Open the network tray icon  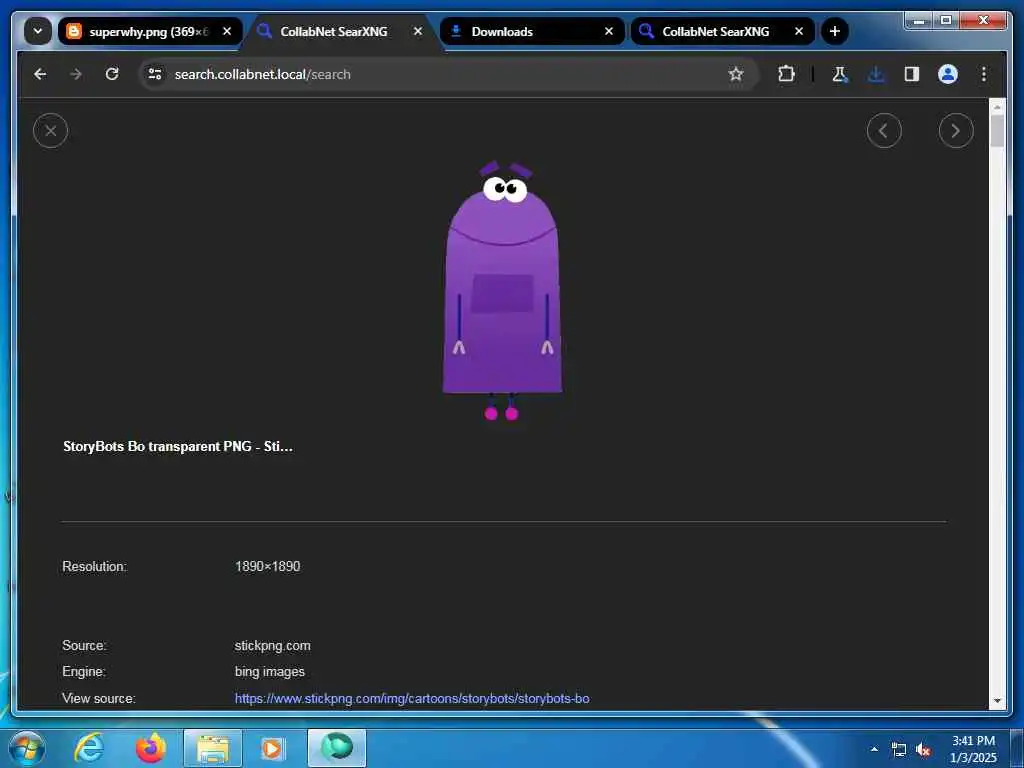click(x=899, y=750)
